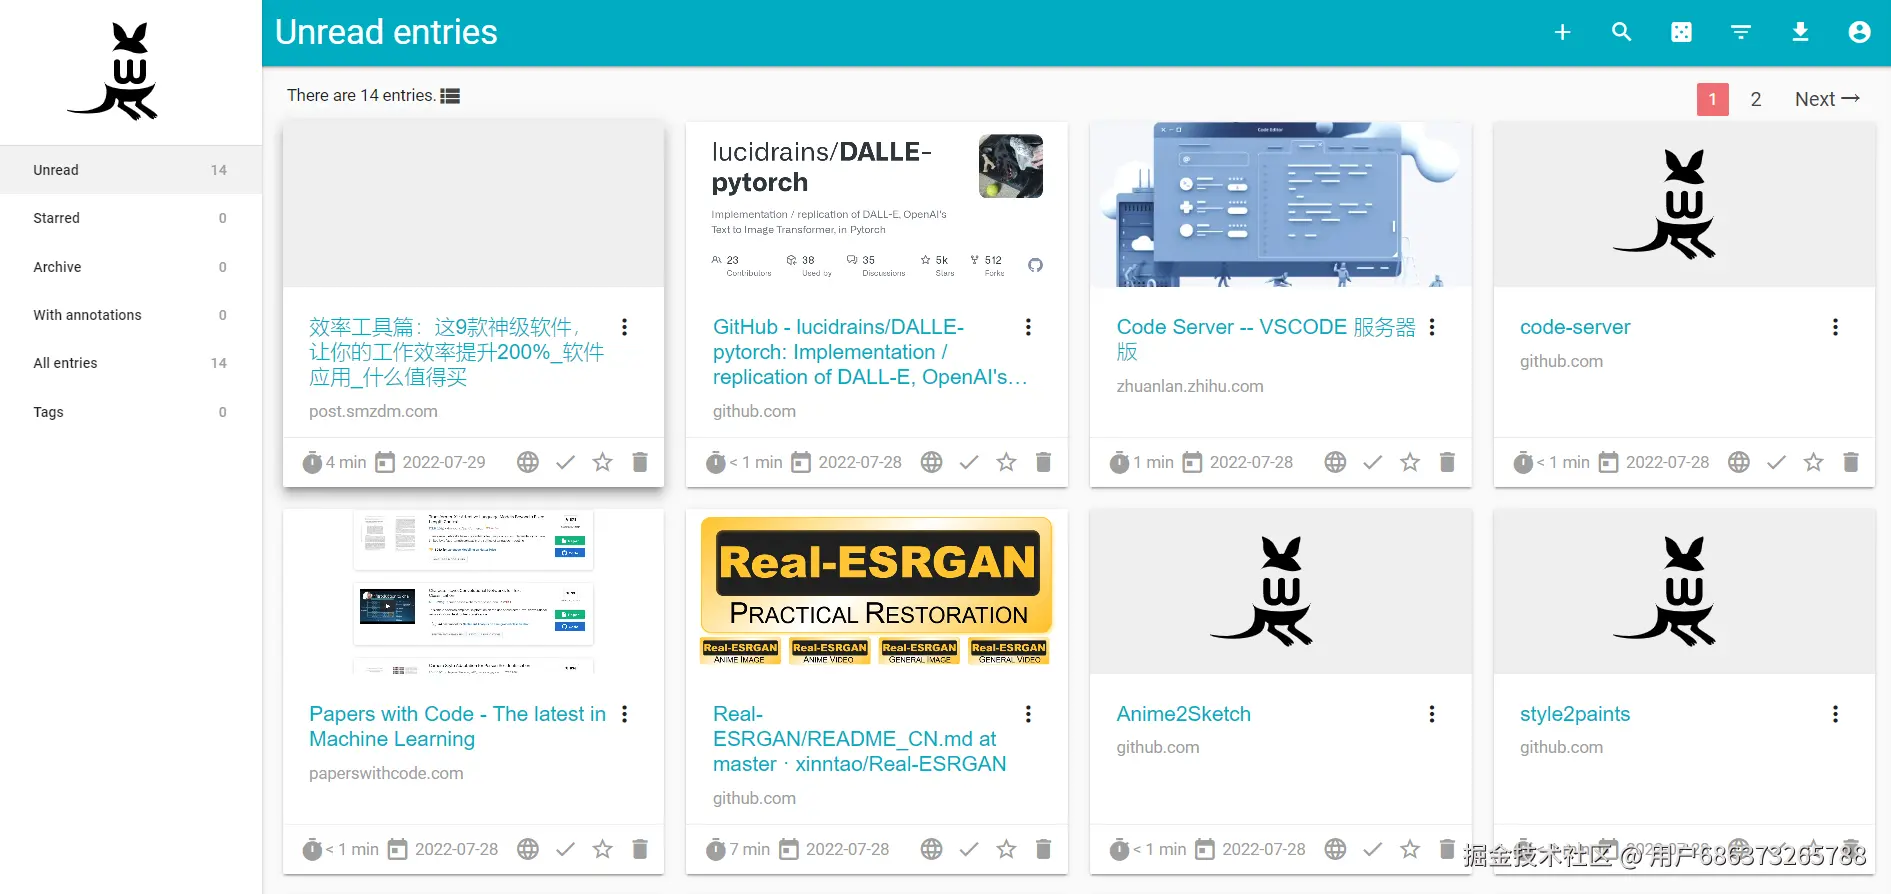Open Tags in the sidebar
The image size is (1891, 894).
pos(131,412)
